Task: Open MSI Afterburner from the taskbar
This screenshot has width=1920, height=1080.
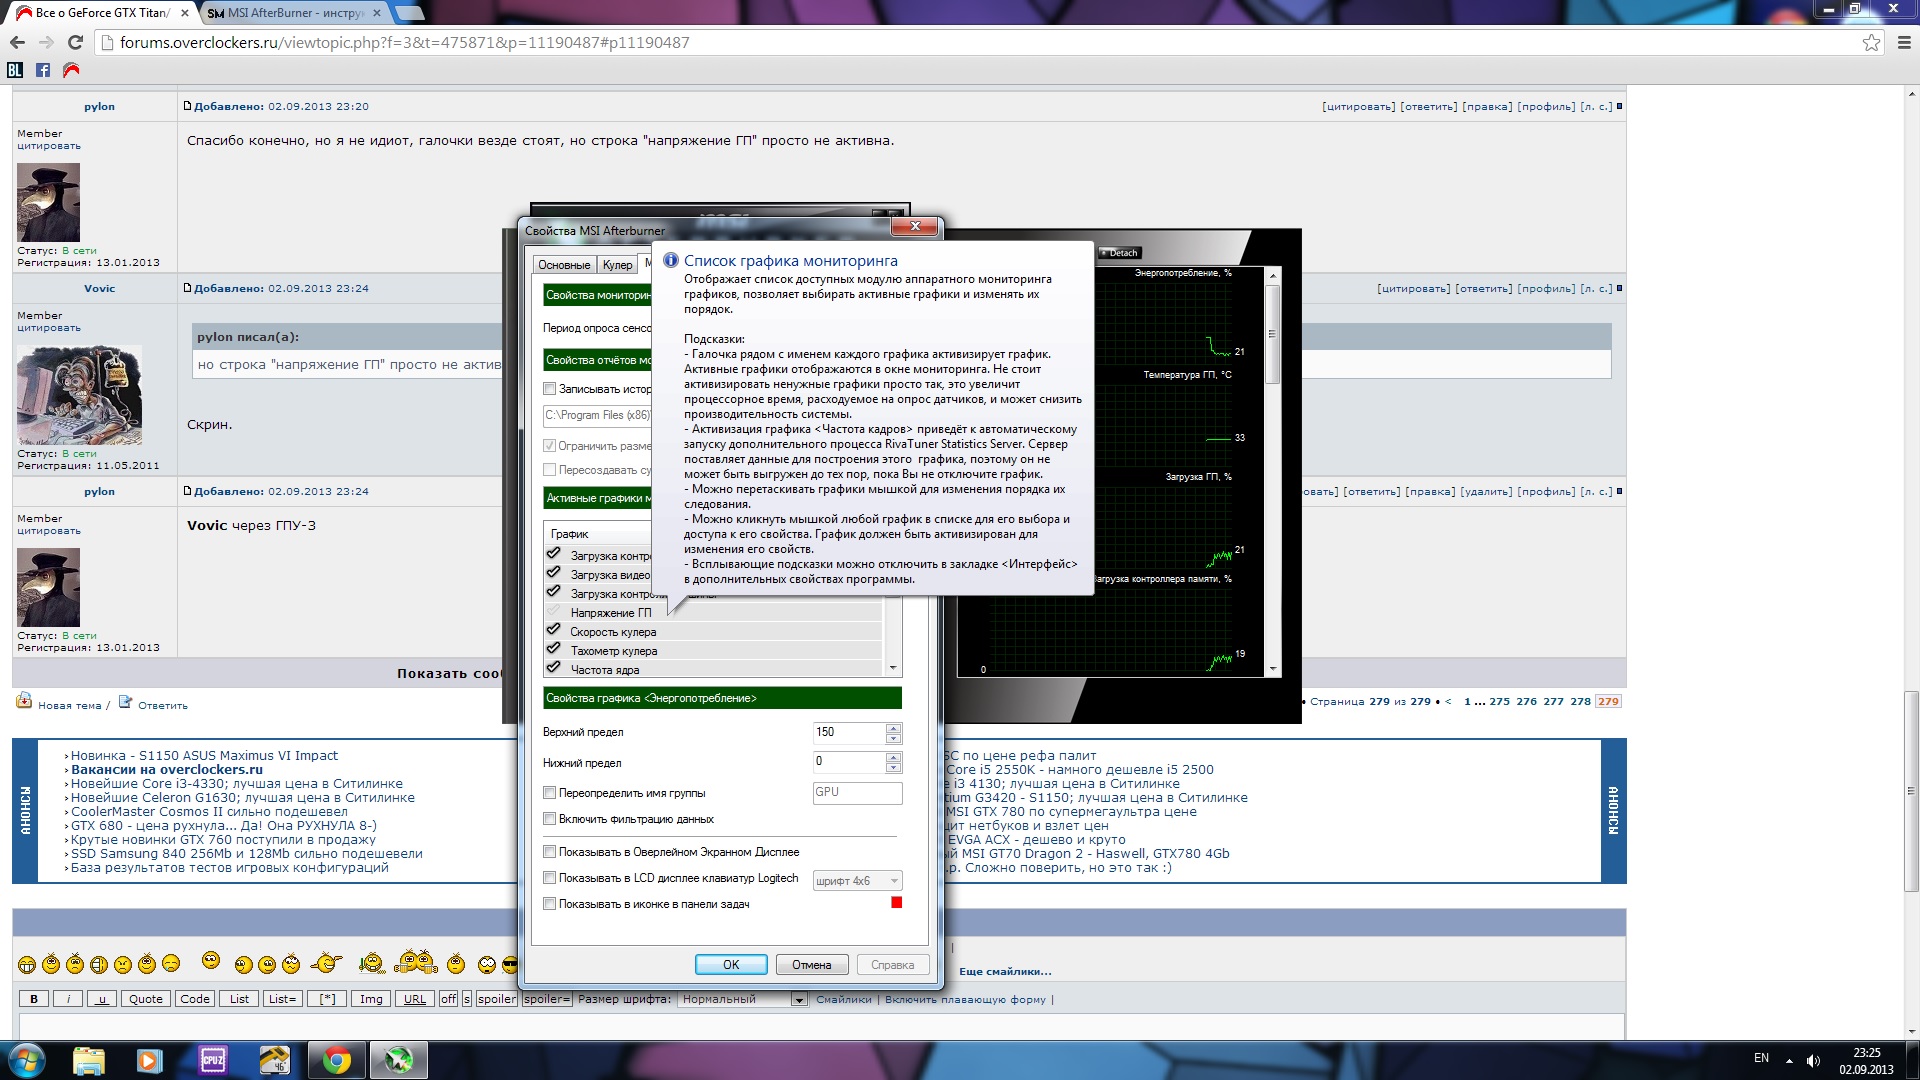Action: pyautogui.click(x=399, y=1060)
